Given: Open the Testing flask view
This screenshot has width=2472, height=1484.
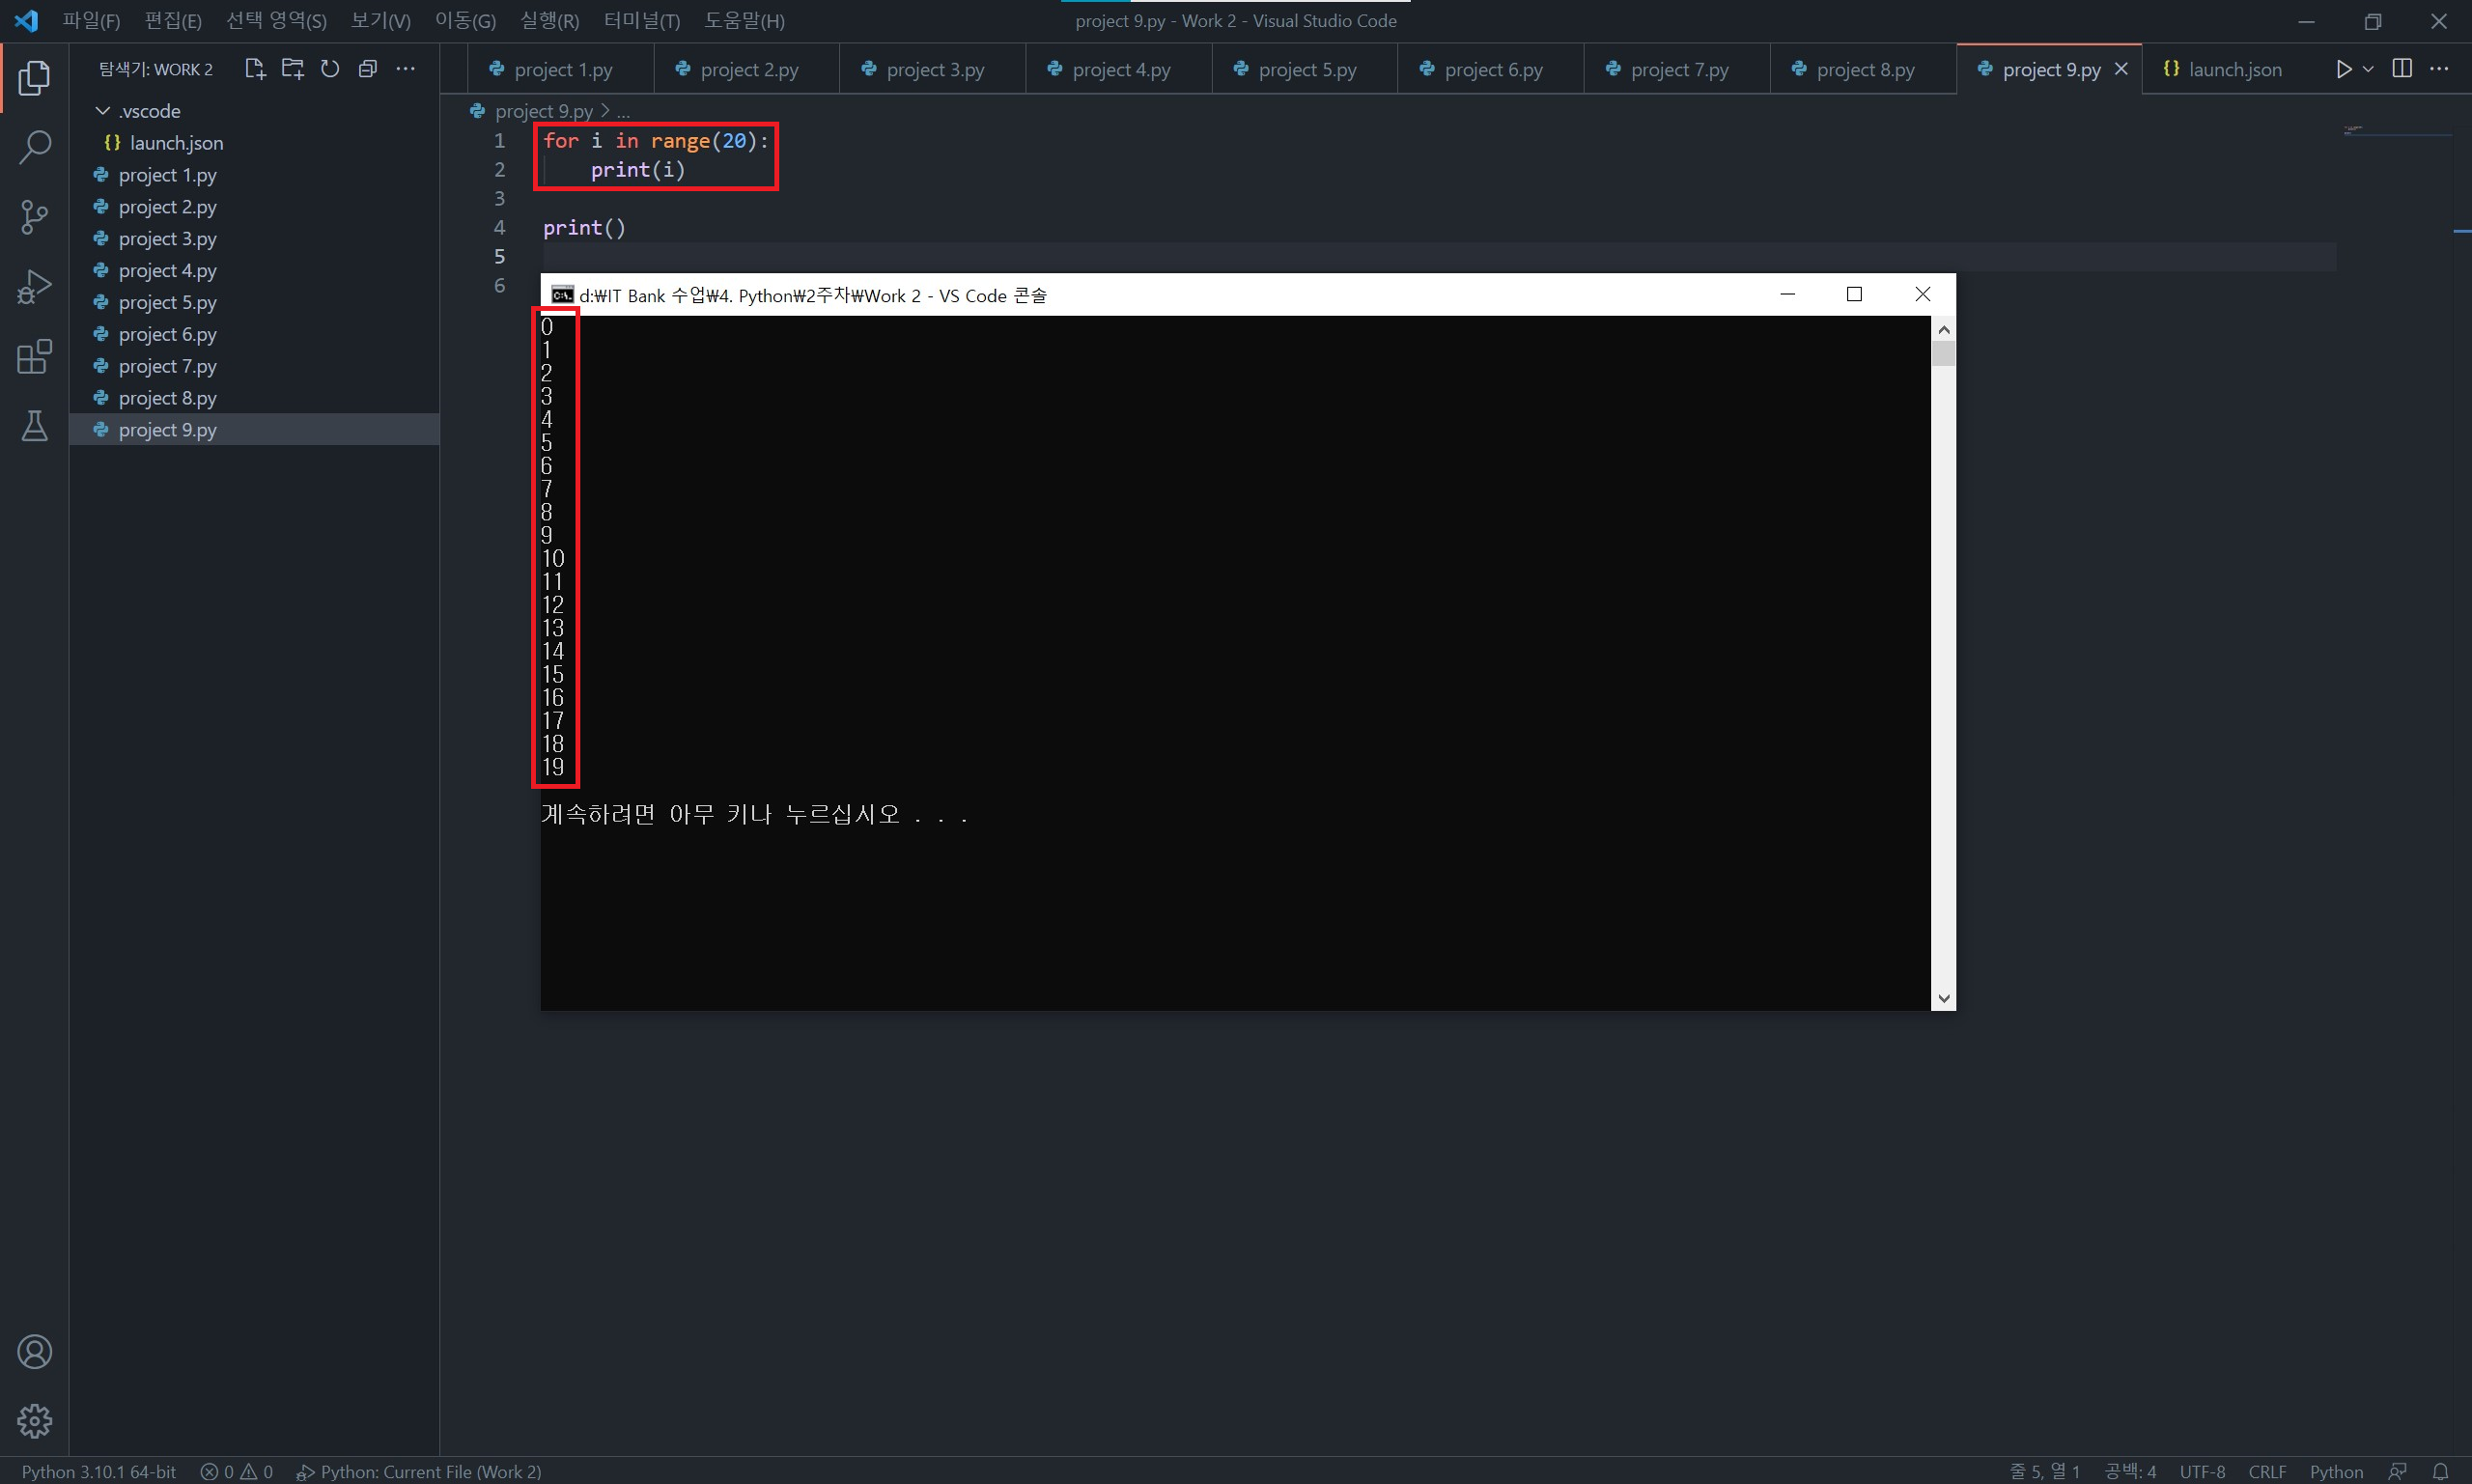Looking at the screenshot, I should 34,426.
